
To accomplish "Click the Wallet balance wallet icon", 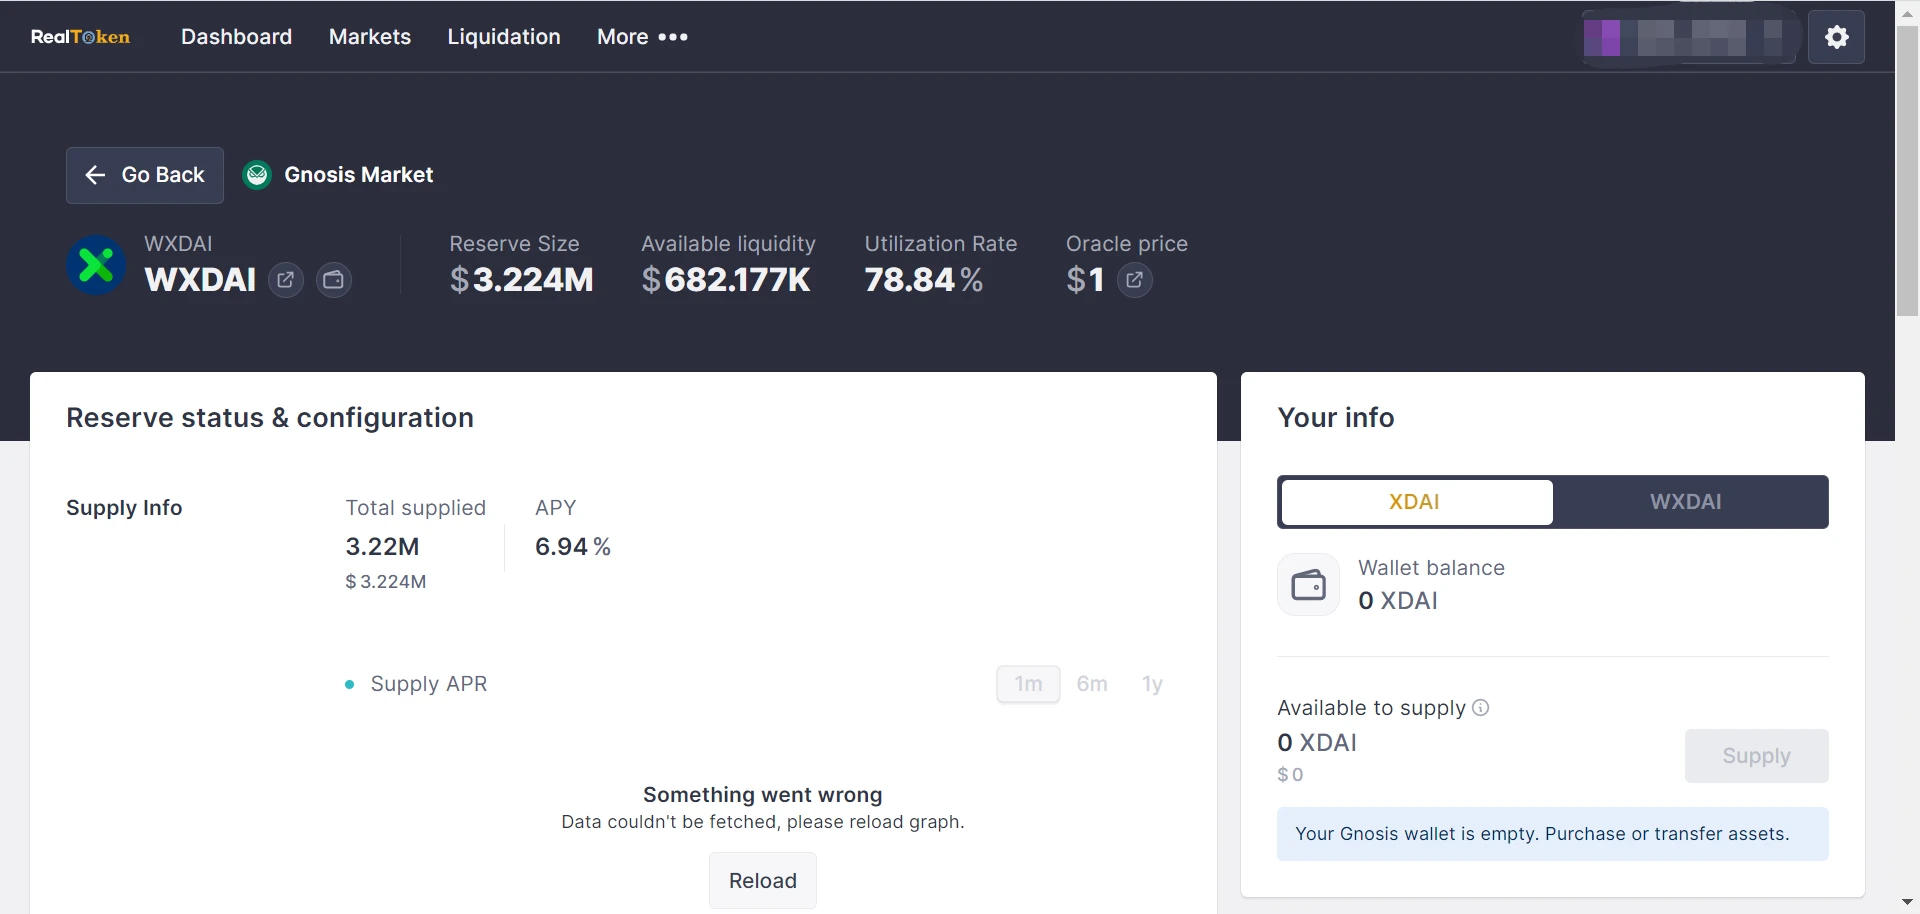I will click(x=1308, y=584).
